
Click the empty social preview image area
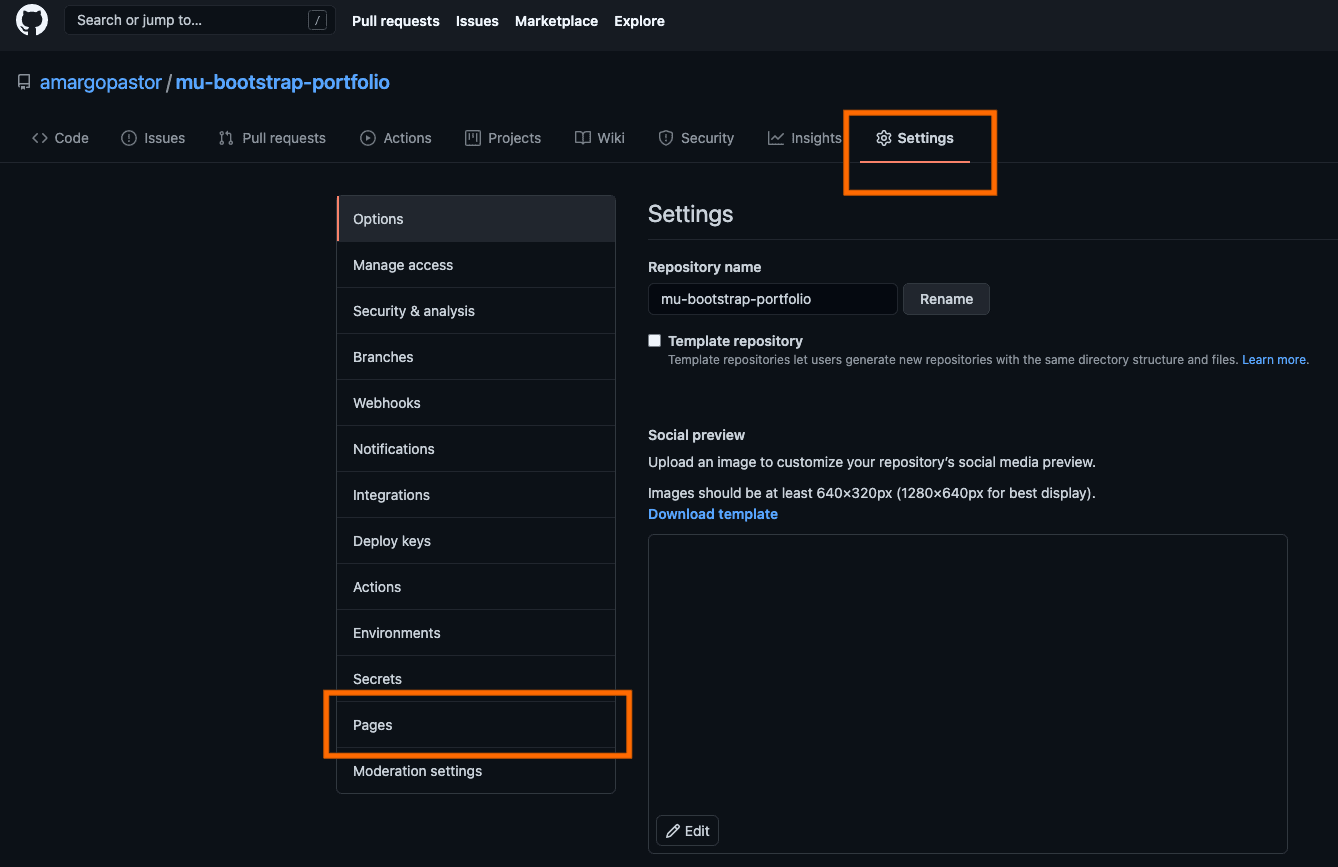(967, 693)
